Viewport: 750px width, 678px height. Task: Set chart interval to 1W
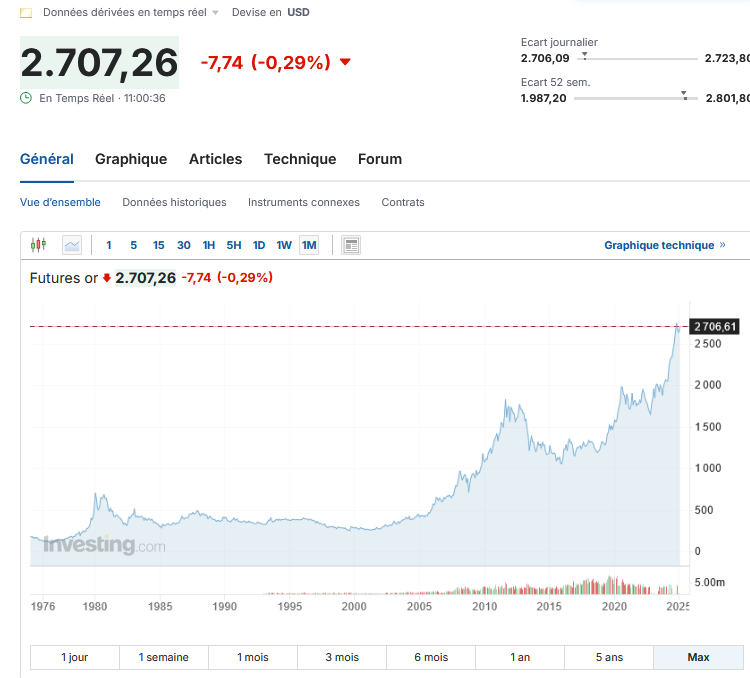284,245
